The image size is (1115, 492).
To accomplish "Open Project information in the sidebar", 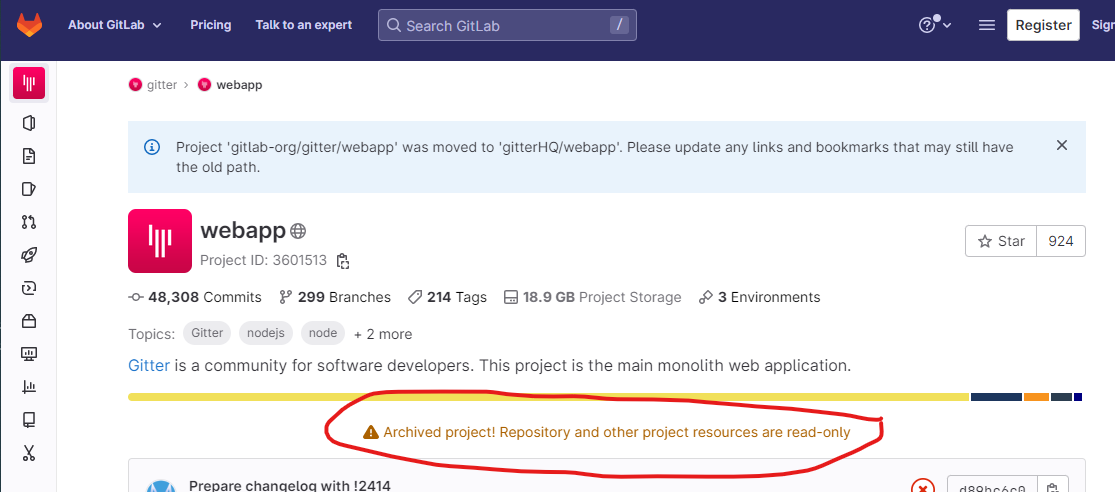I will pos(29,124).
